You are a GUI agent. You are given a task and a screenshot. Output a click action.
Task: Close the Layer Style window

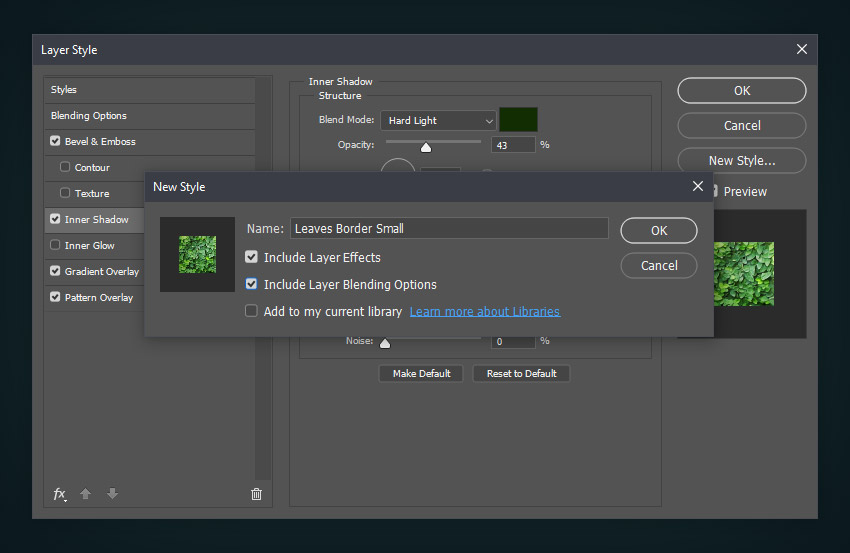801,49
